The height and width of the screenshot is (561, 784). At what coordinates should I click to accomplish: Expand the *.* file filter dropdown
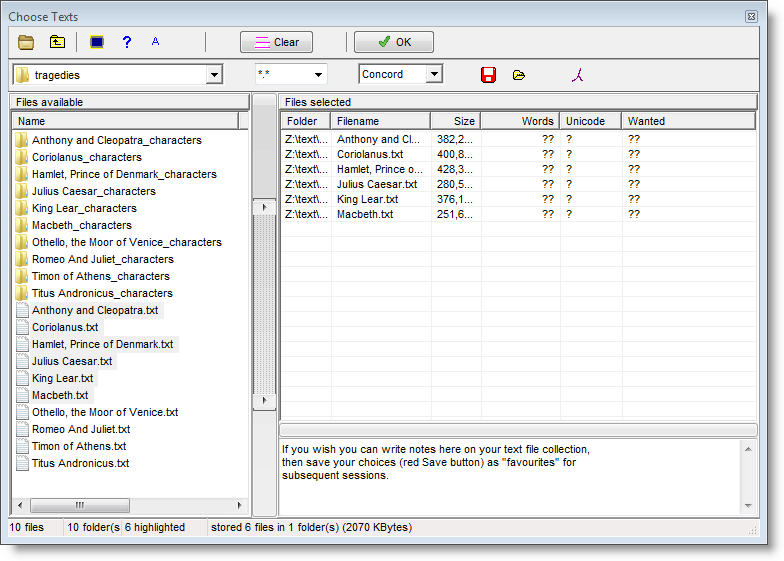click(318, 75)
